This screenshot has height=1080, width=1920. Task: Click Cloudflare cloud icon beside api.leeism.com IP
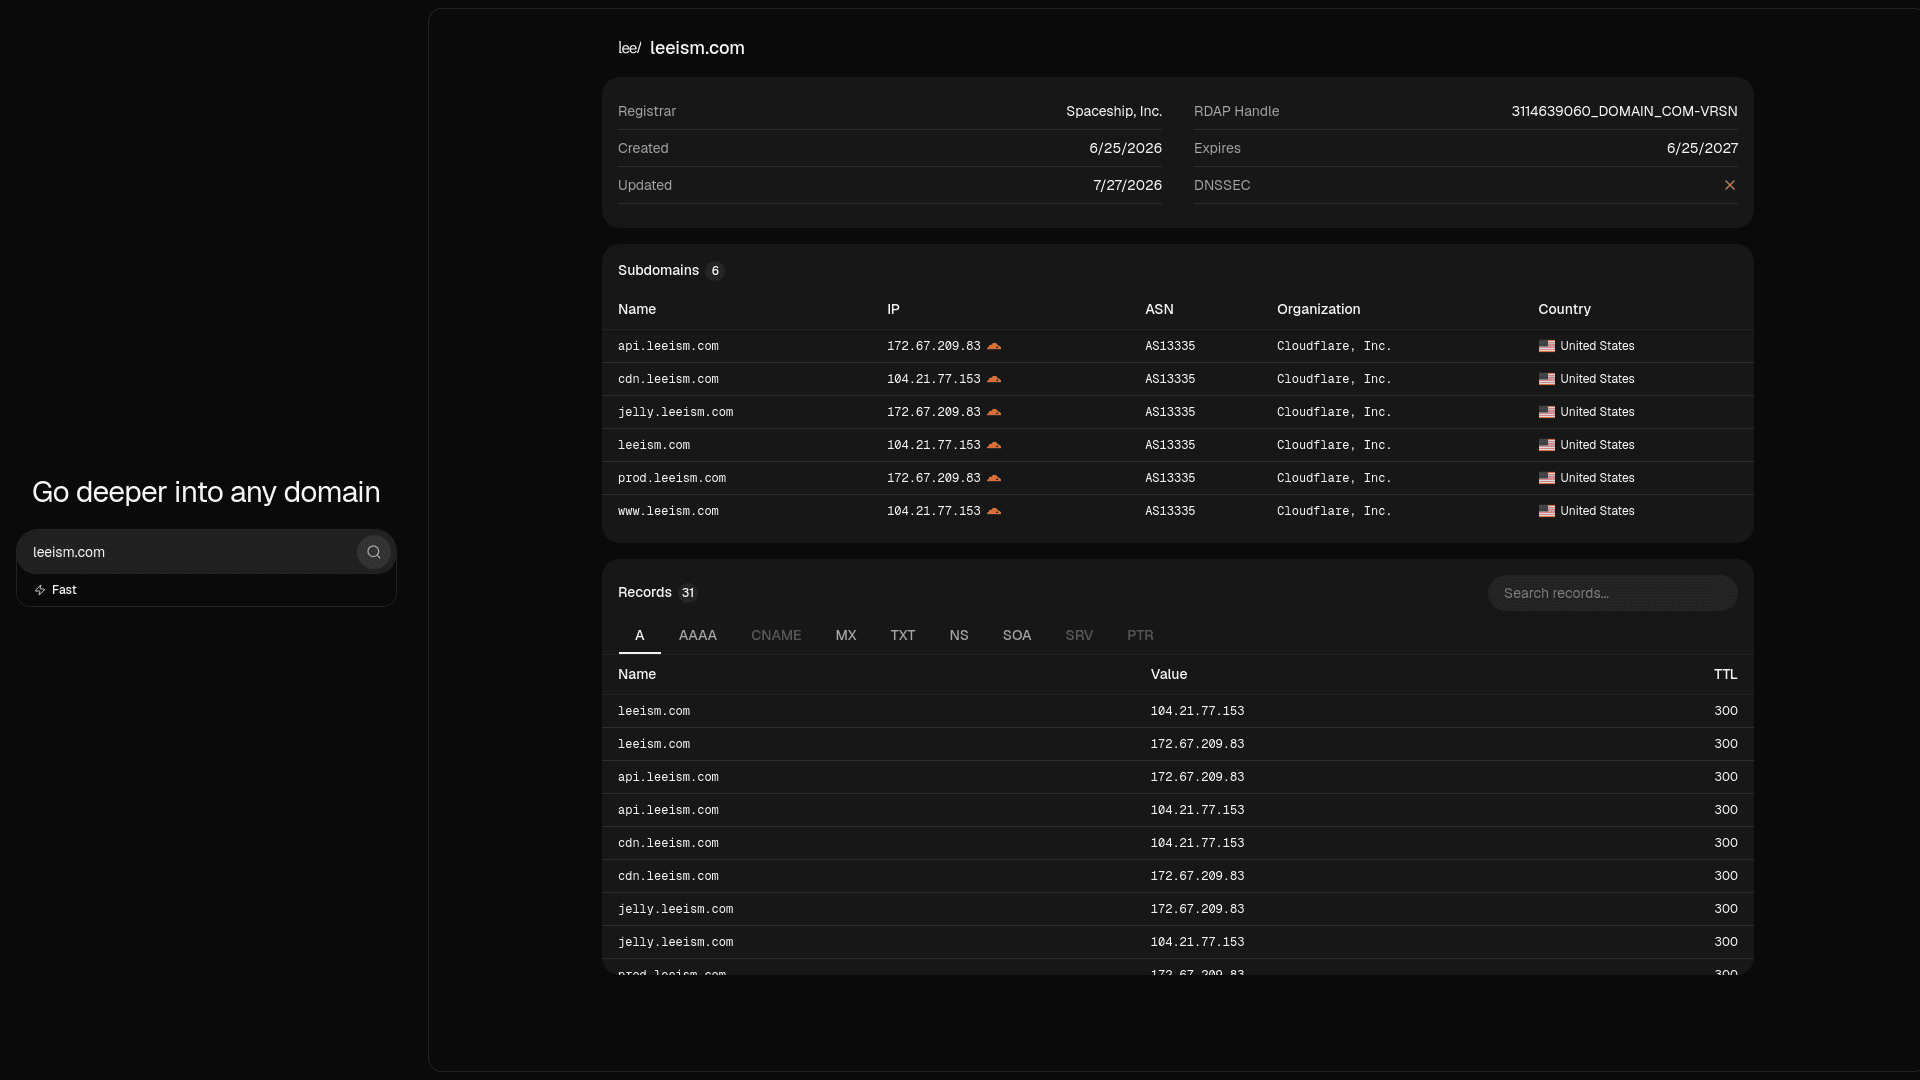point(994,346)
